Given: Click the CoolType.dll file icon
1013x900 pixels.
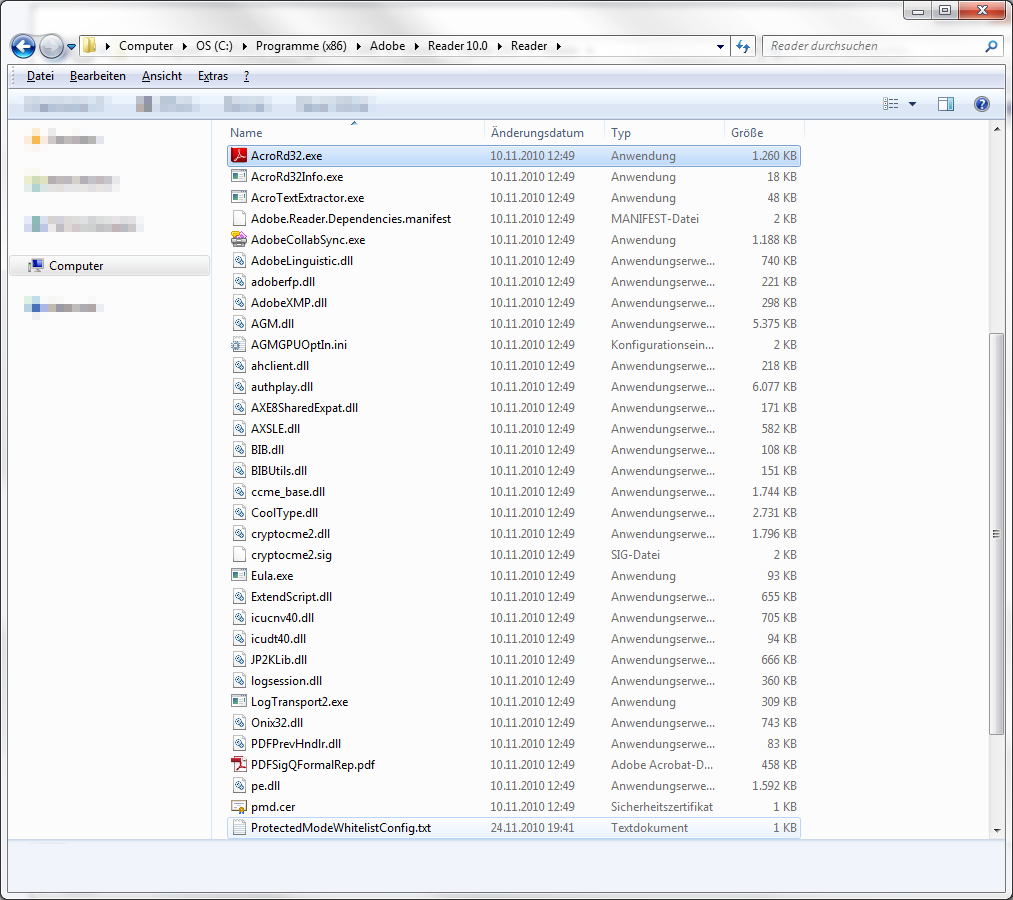Looking at the screenshot, I should click(239, 512).
